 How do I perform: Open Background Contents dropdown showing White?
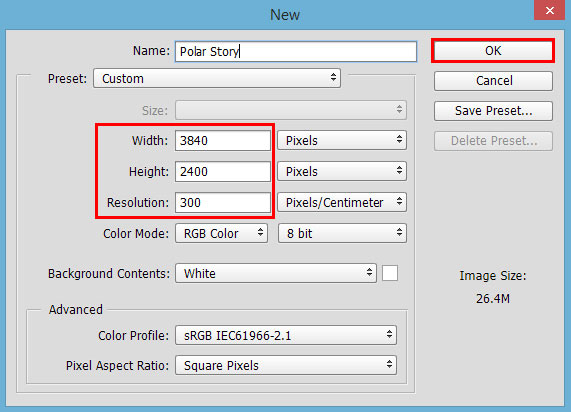(276, 273)
